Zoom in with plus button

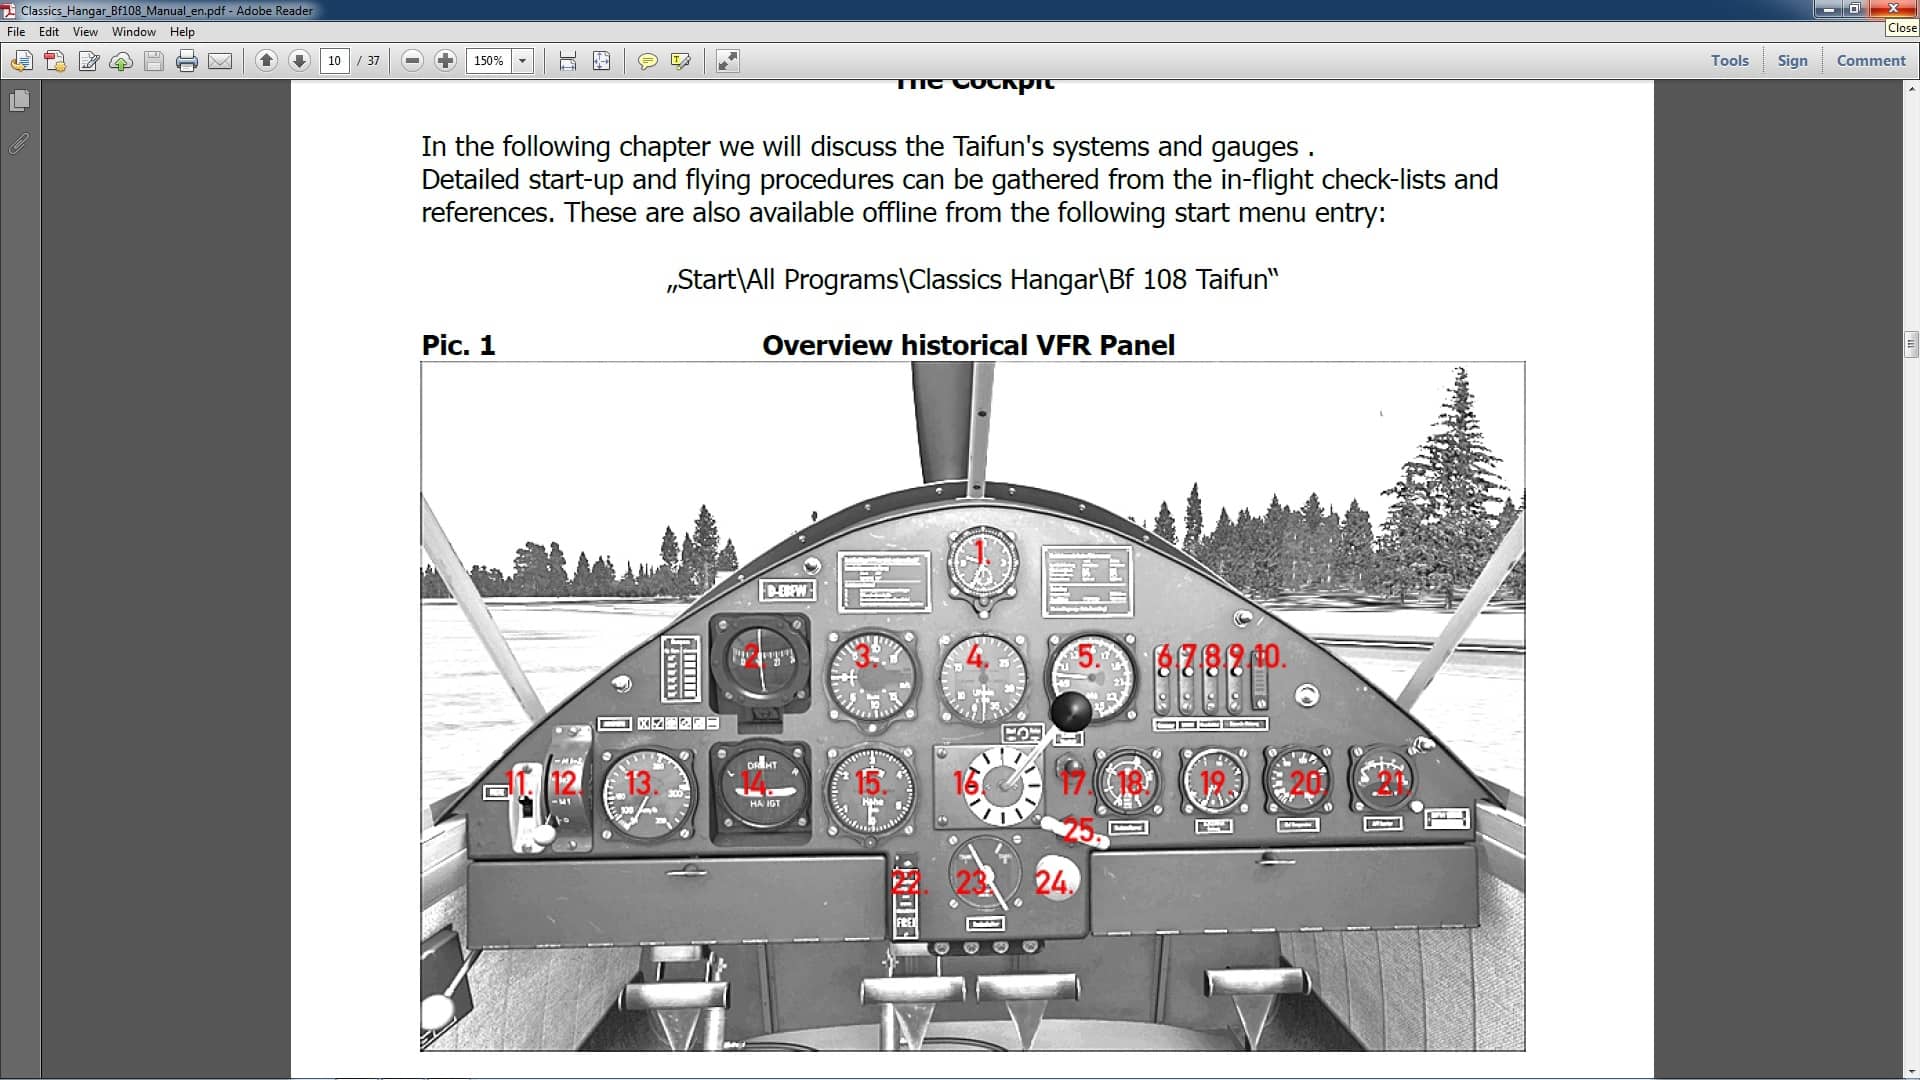tap(446, 61)
